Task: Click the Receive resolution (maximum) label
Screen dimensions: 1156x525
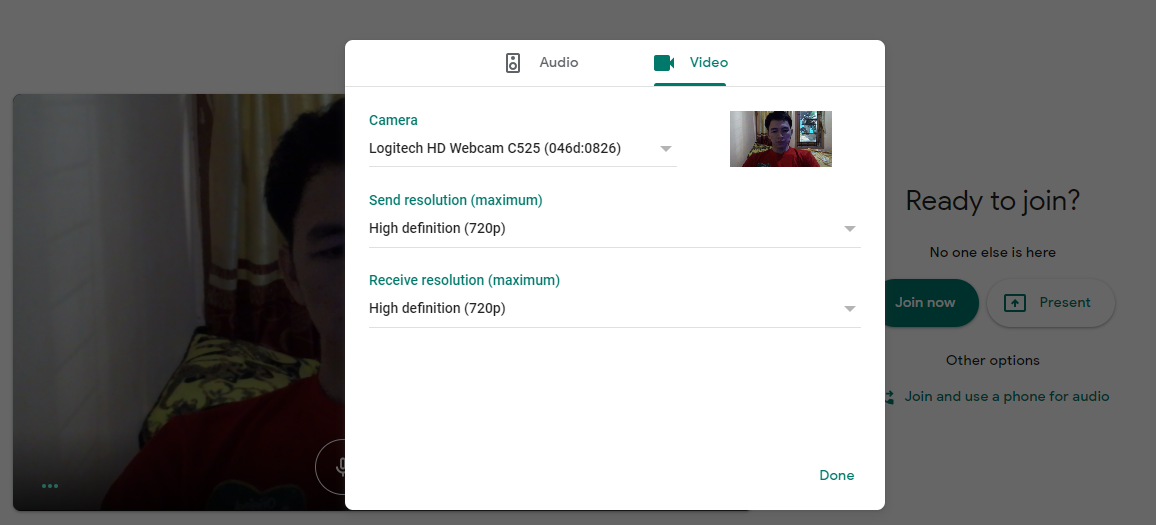Action: (464, 280)
